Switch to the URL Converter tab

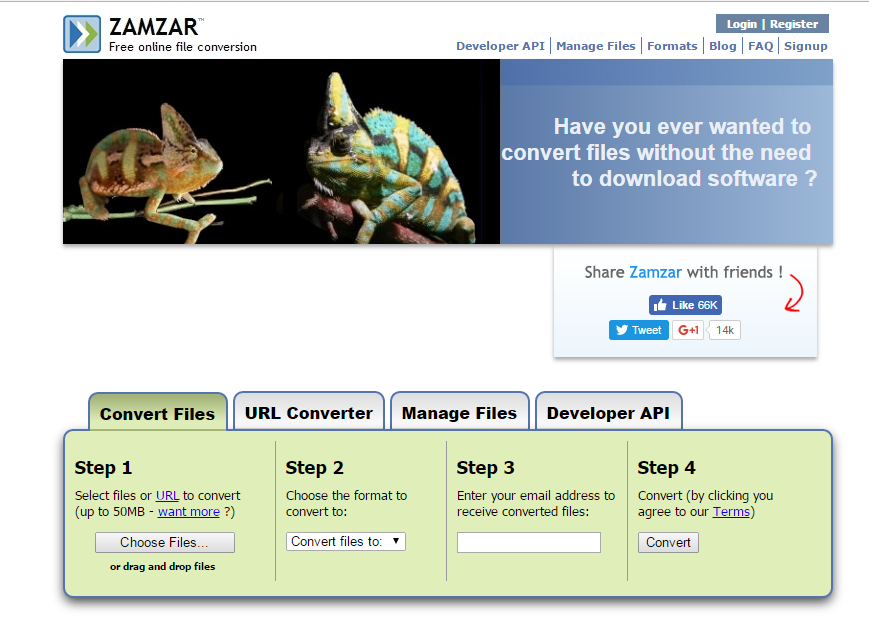tap(309, 411)
